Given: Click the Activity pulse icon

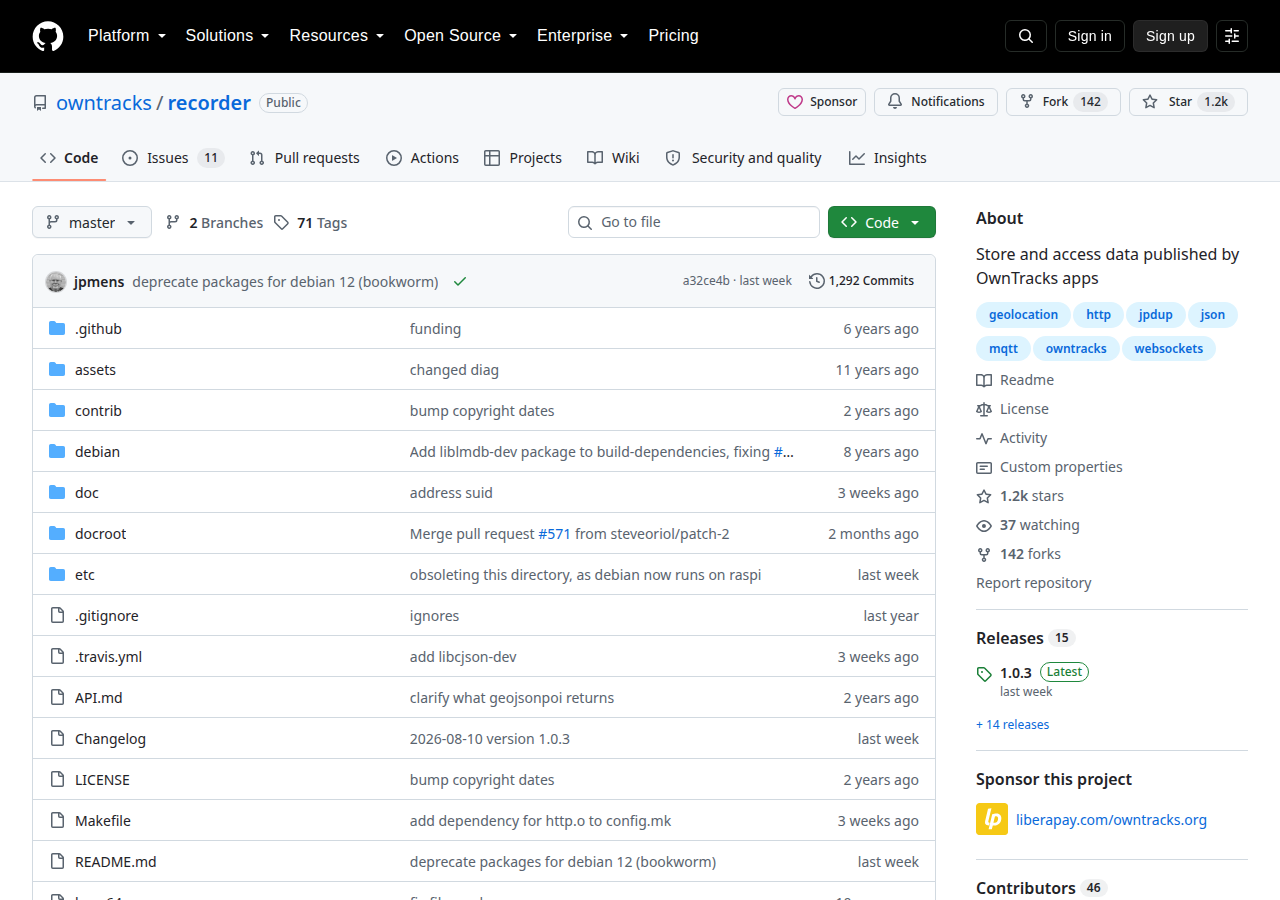Looking at the screenshot, I should 984,438.
